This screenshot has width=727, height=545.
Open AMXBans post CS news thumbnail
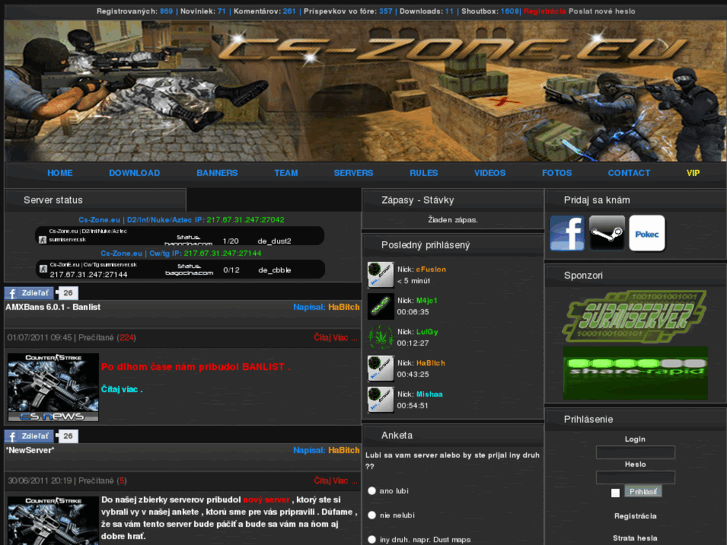click(53, 387)
